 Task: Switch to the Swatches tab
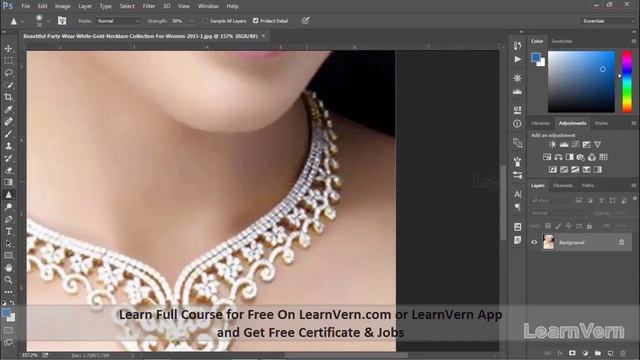(562, 41)
